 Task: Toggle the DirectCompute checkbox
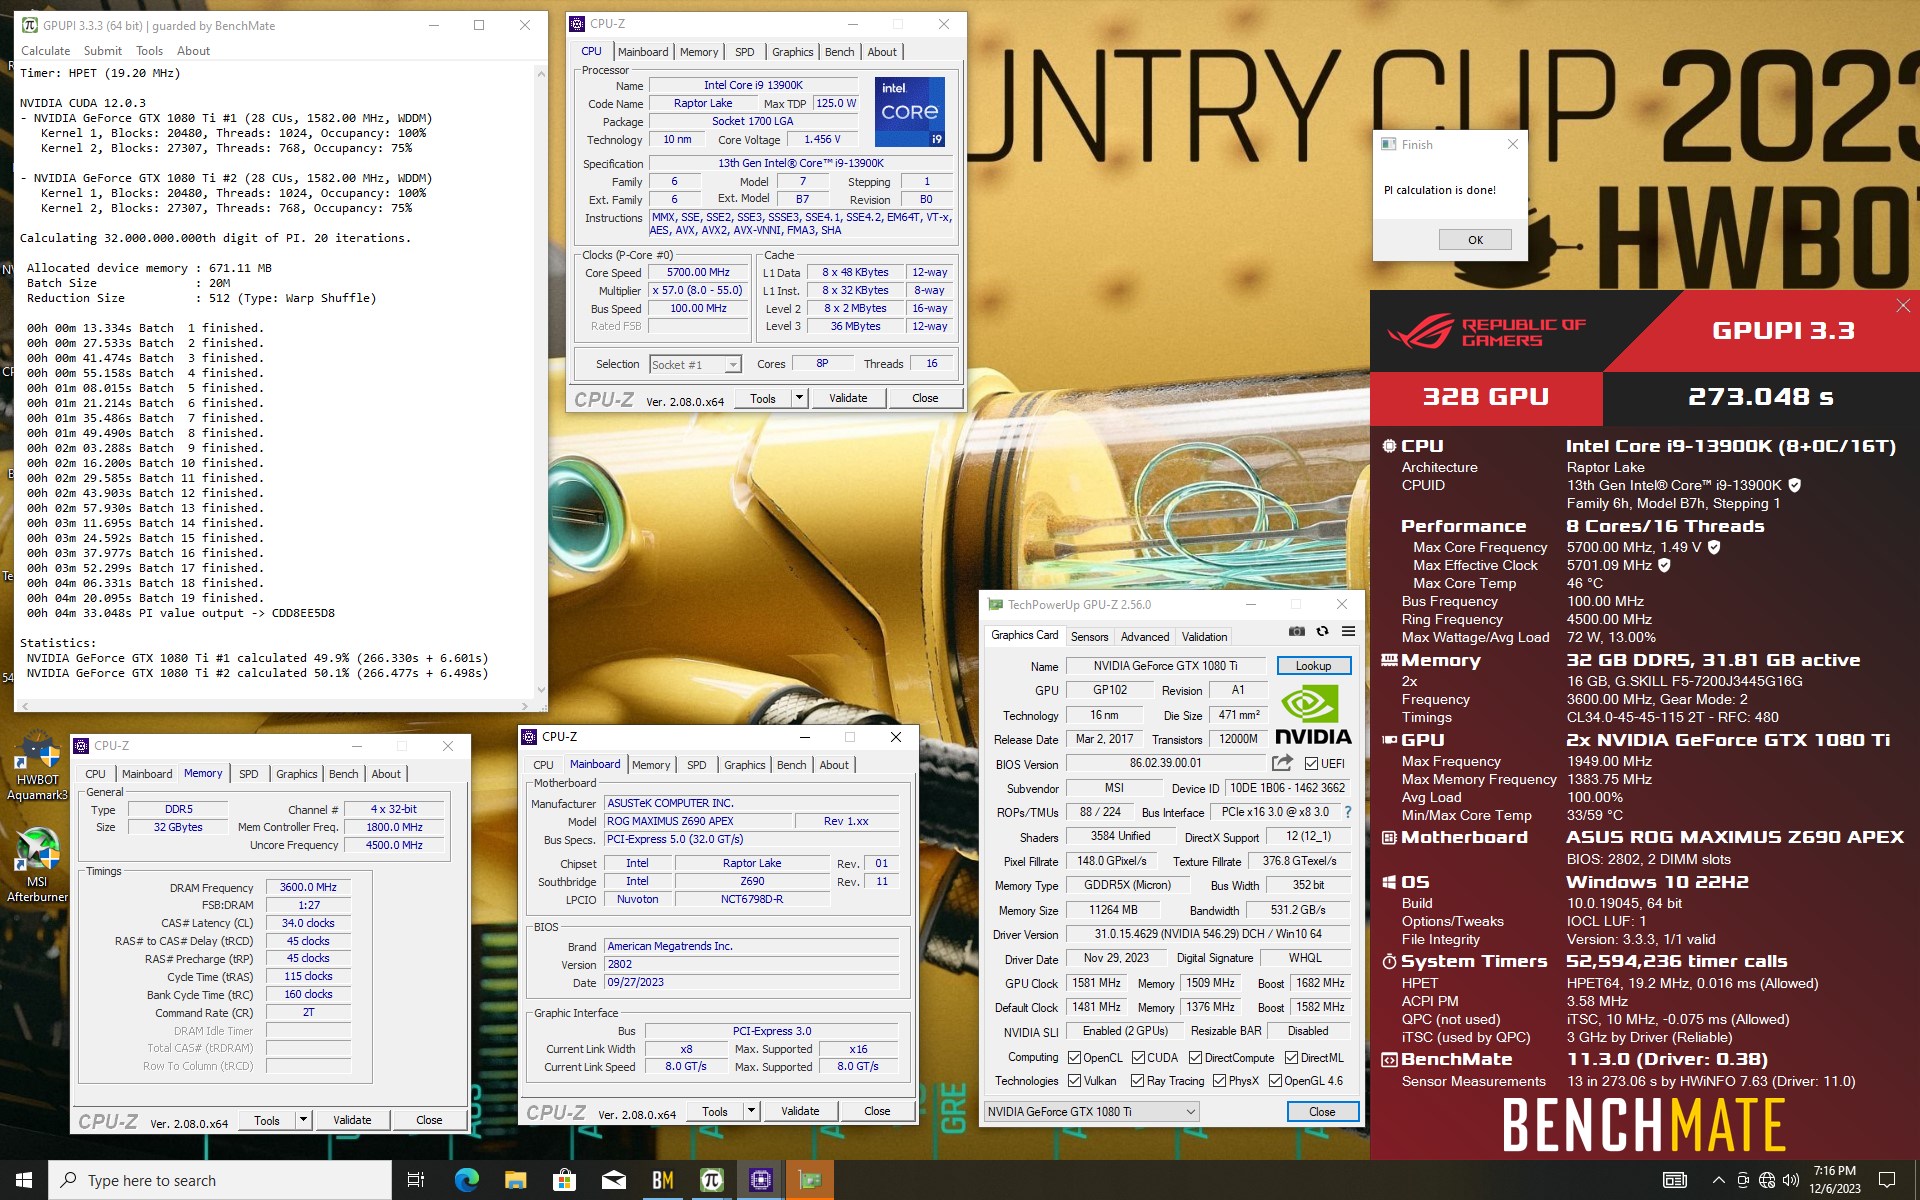(x=1195, y=1058)
